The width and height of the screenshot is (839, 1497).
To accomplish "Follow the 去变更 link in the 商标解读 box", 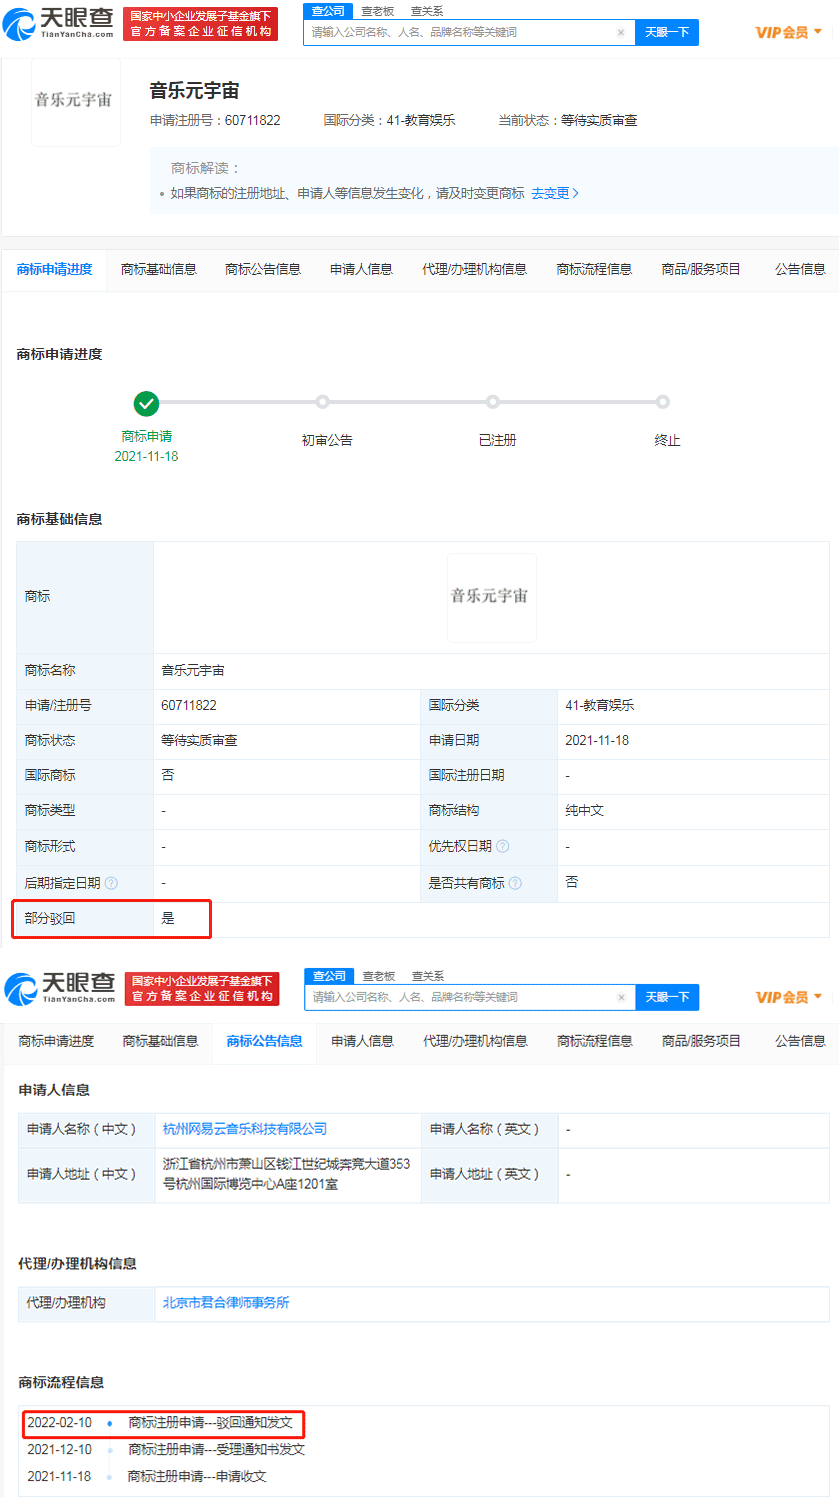I will [x=555, y=193].
